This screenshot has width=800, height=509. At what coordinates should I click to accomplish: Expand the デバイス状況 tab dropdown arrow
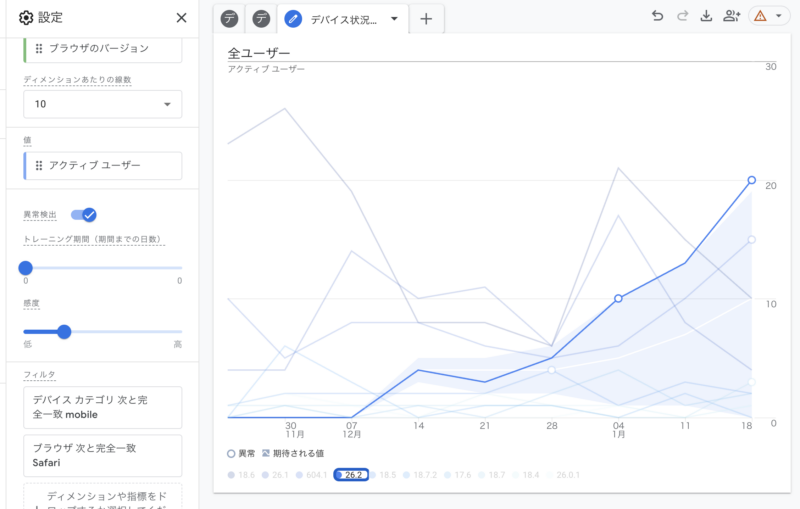tap(394, 19)
